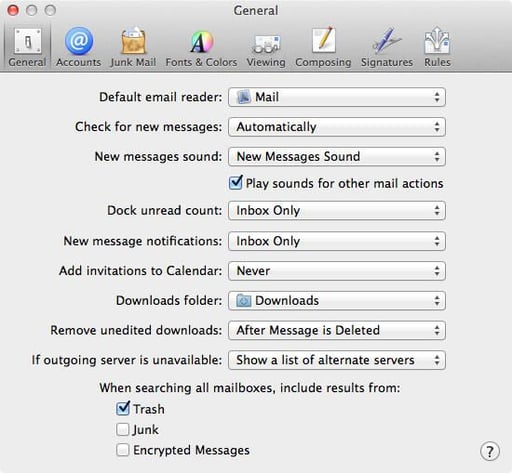Disable Play sounds for other mail actions
Image resolution: width=512 pixels, height=473 pixels.
click(x=236, y=183)
